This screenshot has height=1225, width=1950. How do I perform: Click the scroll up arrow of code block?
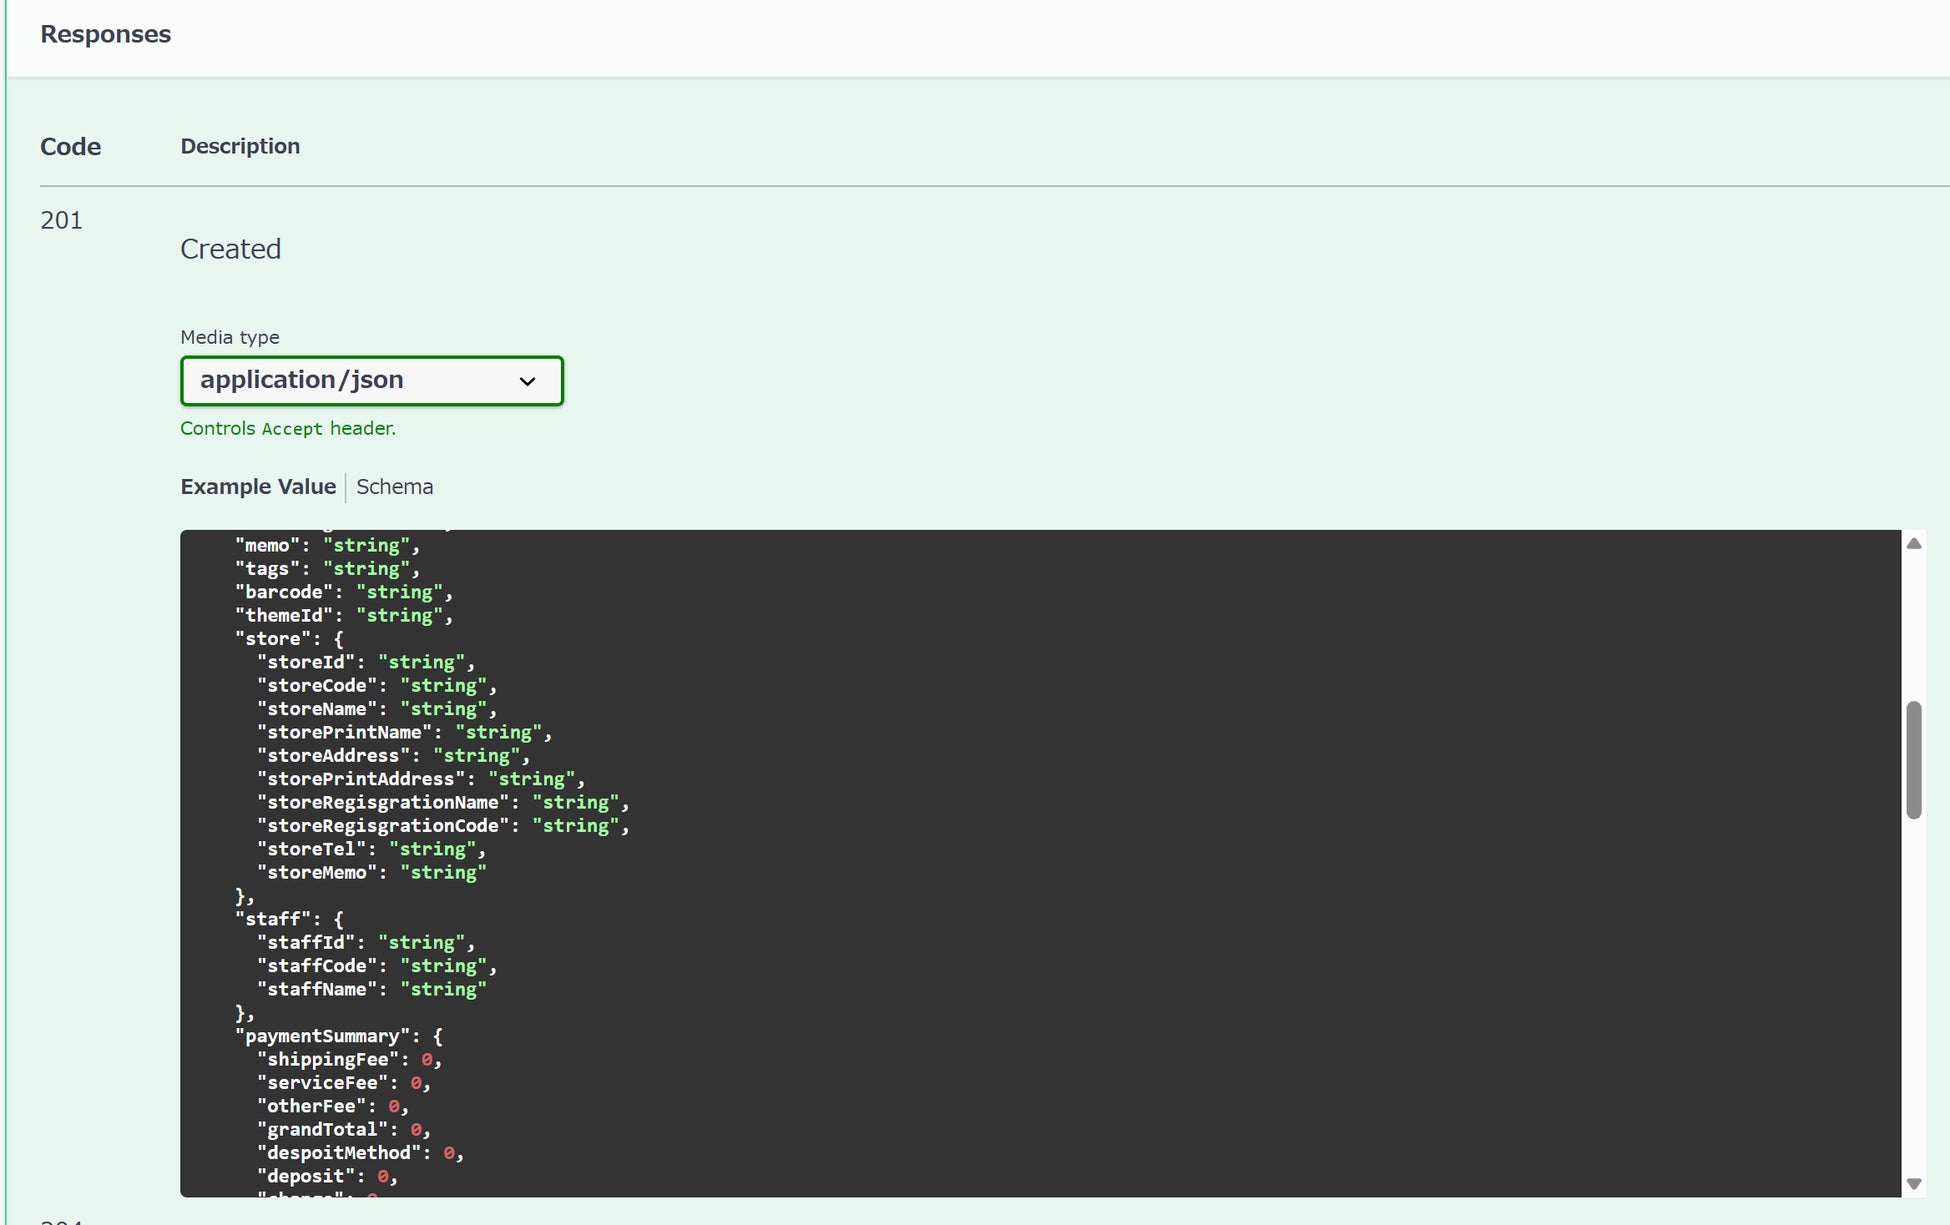point(1913,544)
